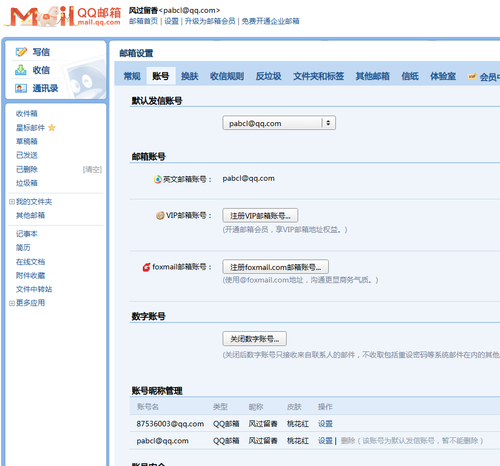Click the VIP mailbox account icon
Viewport: 500px width, 466px height.
[160, 215]
